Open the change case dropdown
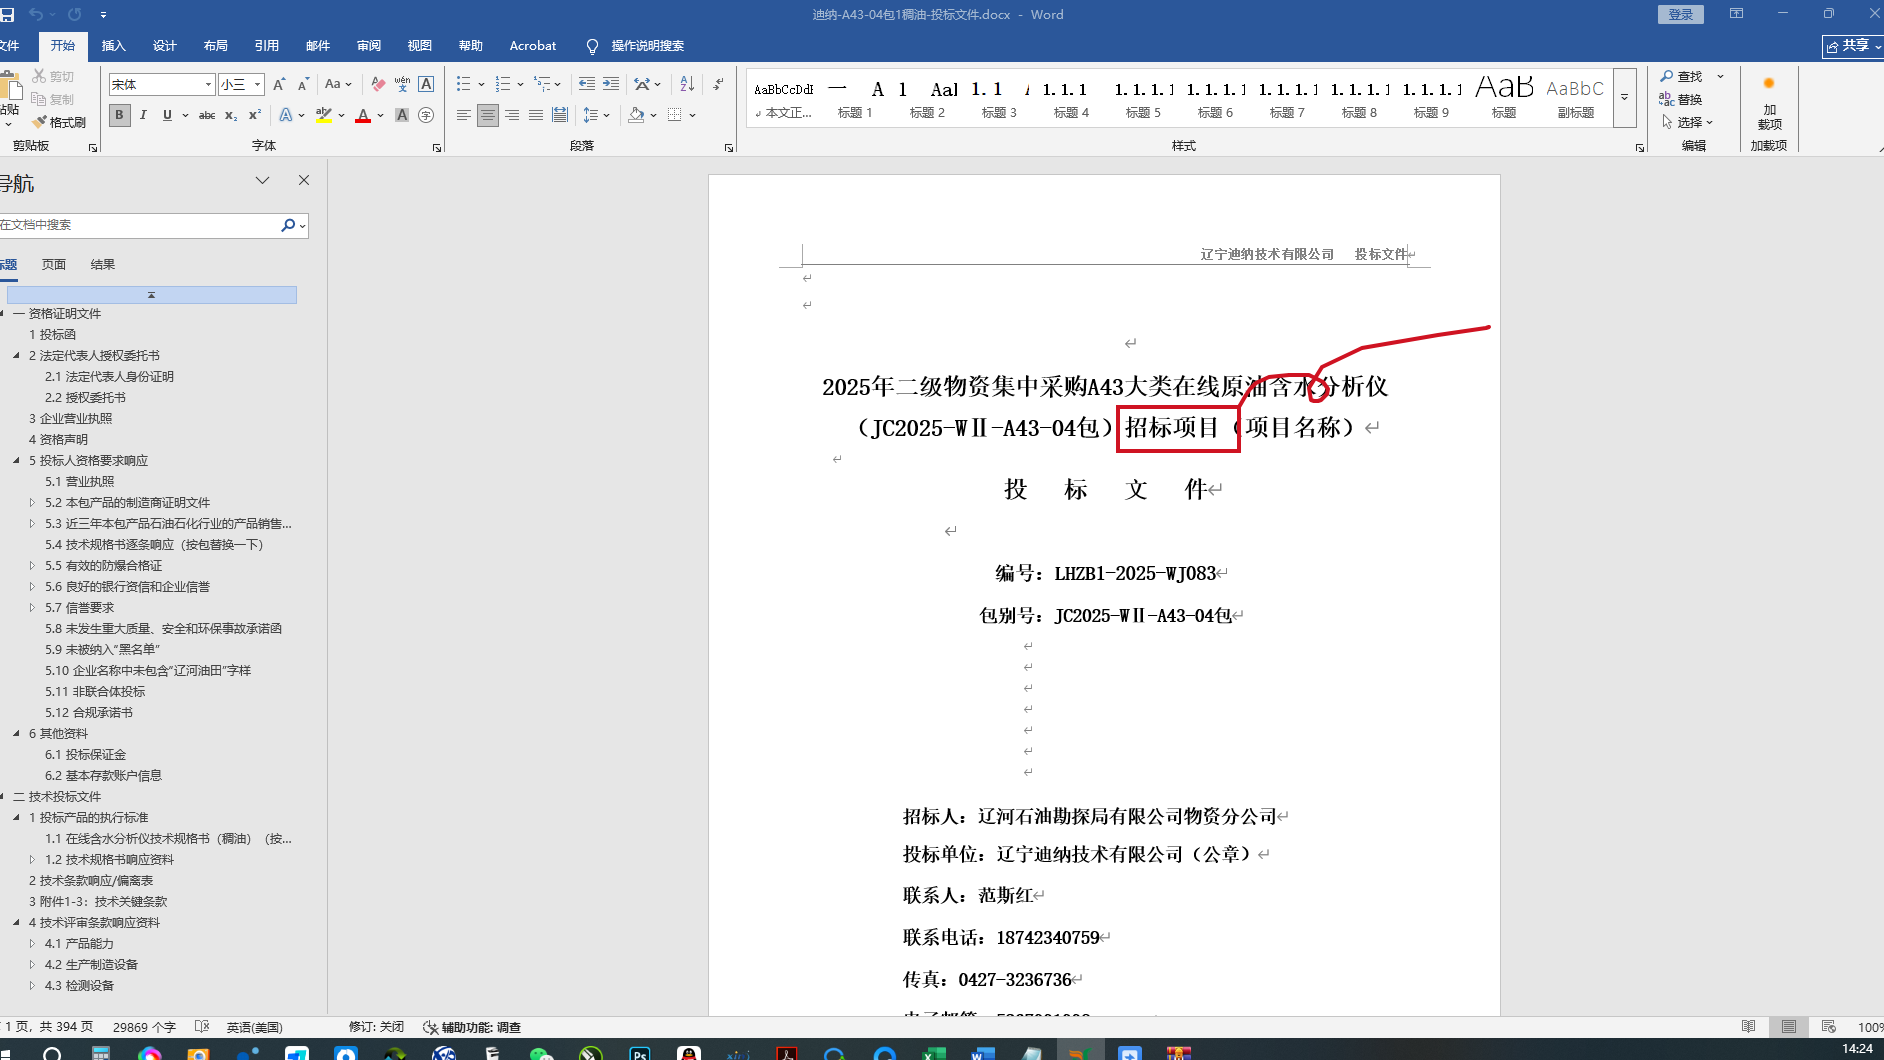The image size is (1884, 1060). [339, 84]
